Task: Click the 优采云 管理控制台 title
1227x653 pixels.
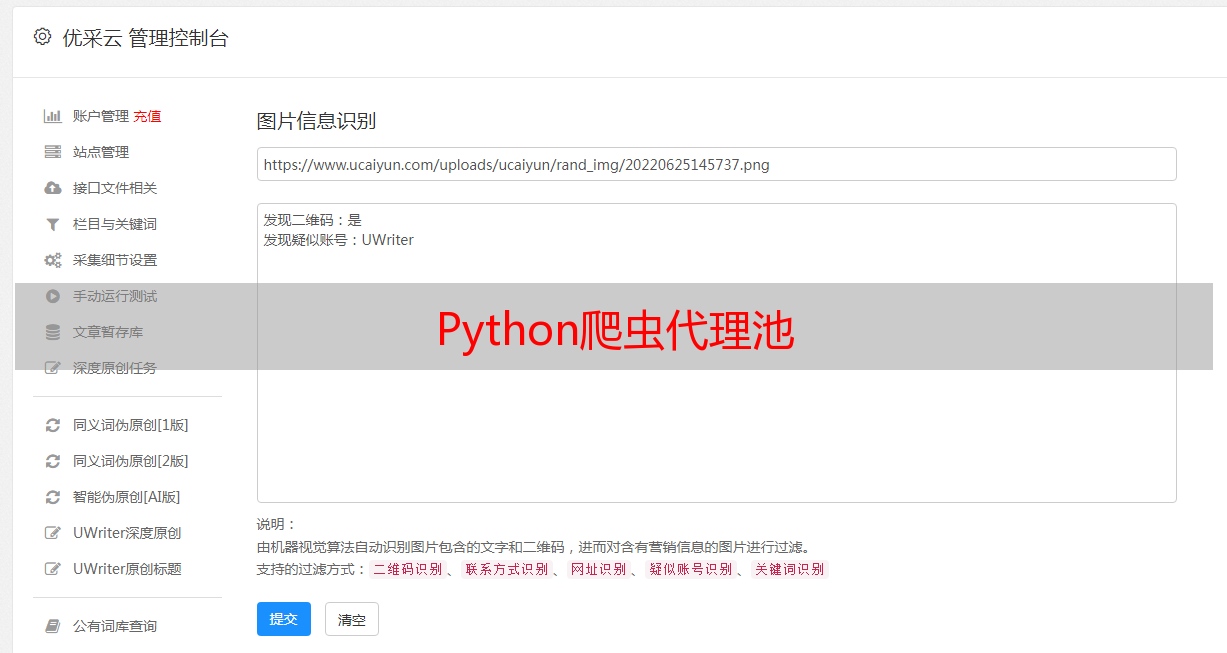Action: [x=145, y=38]
